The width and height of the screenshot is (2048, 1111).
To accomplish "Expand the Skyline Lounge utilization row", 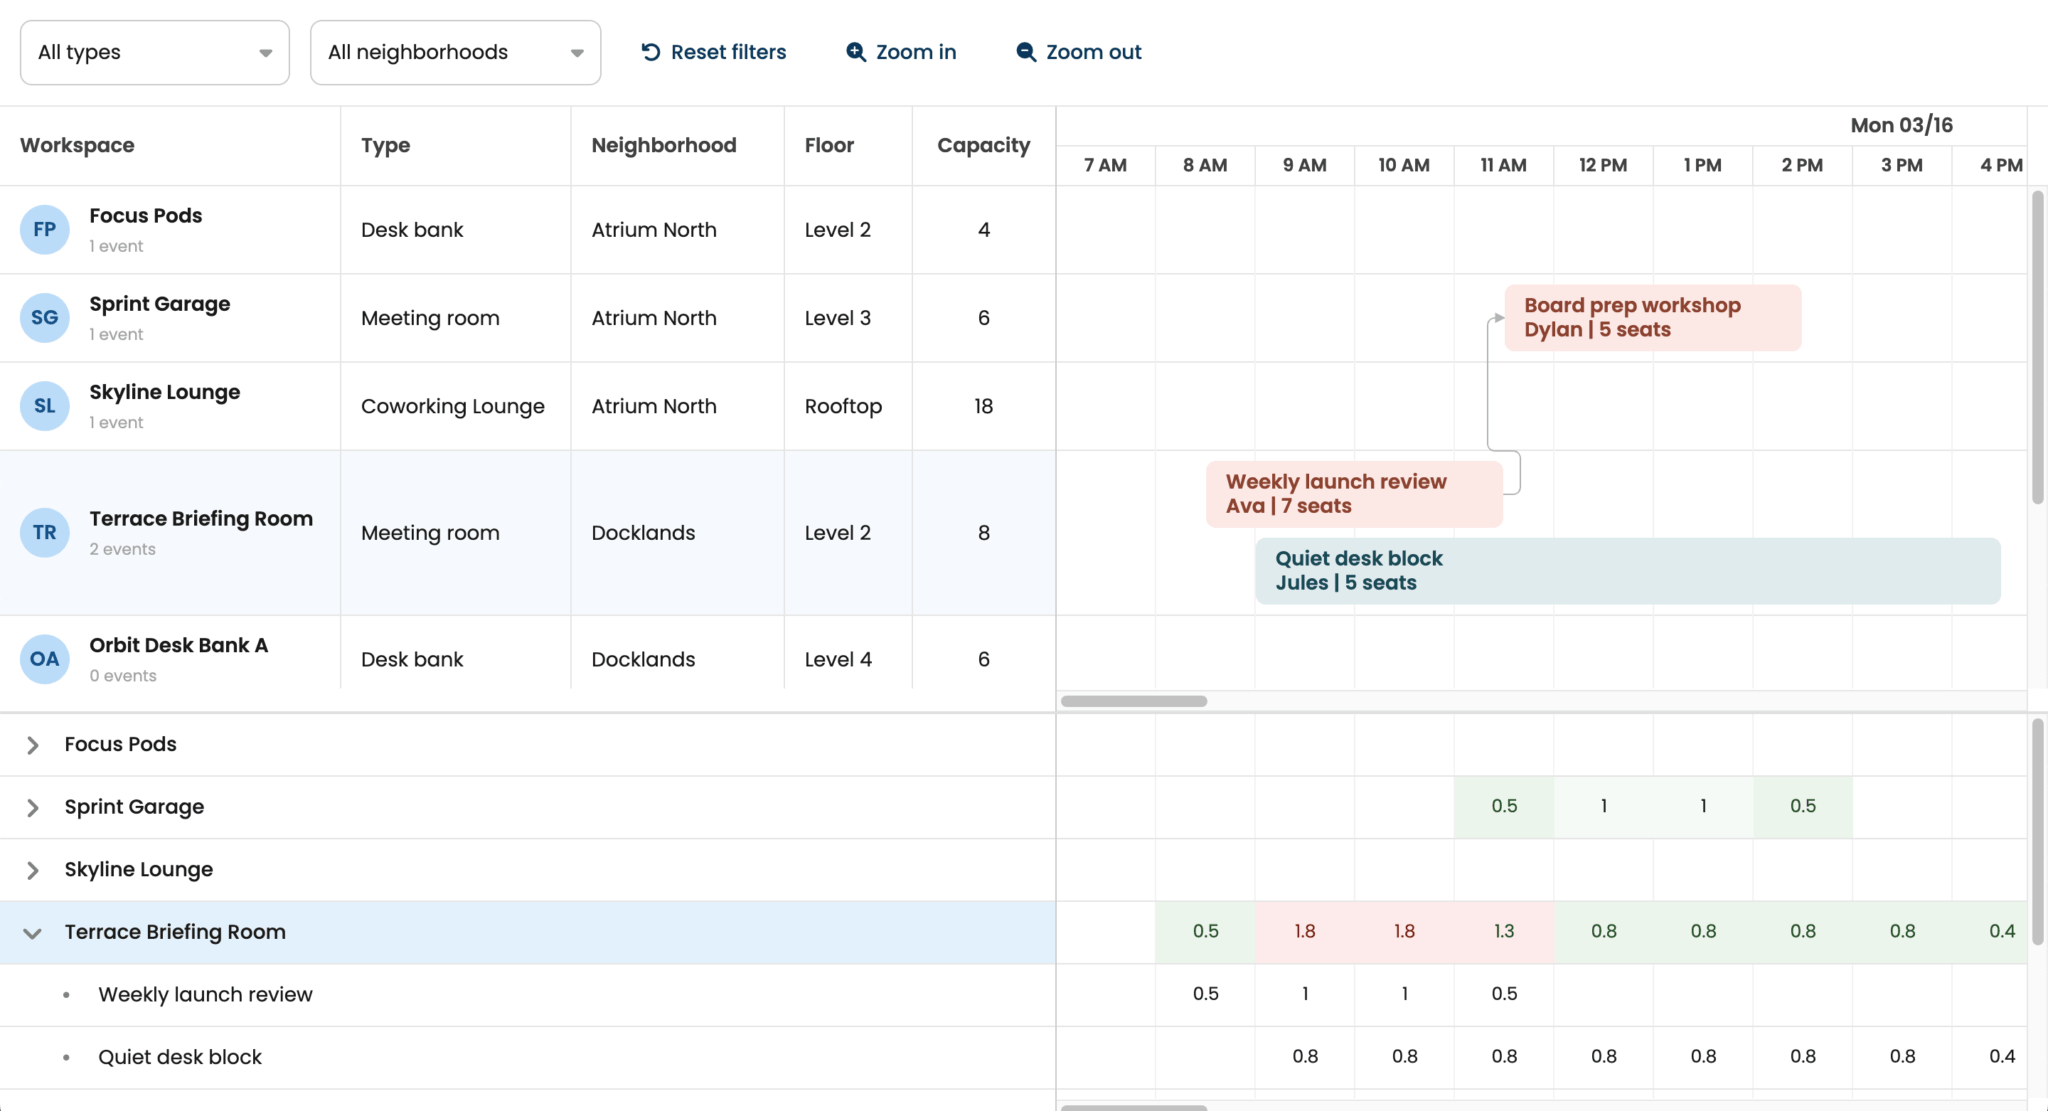I will click(33, 870).
